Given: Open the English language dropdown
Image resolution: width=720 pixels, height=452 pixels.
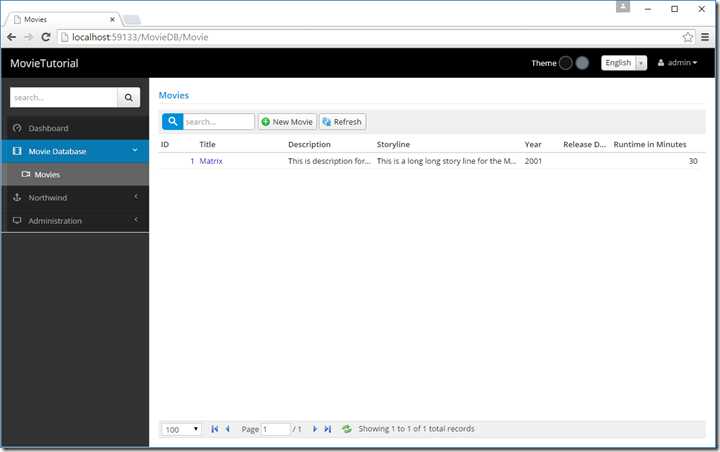Looking at the screenshot, I should (624, 63).
